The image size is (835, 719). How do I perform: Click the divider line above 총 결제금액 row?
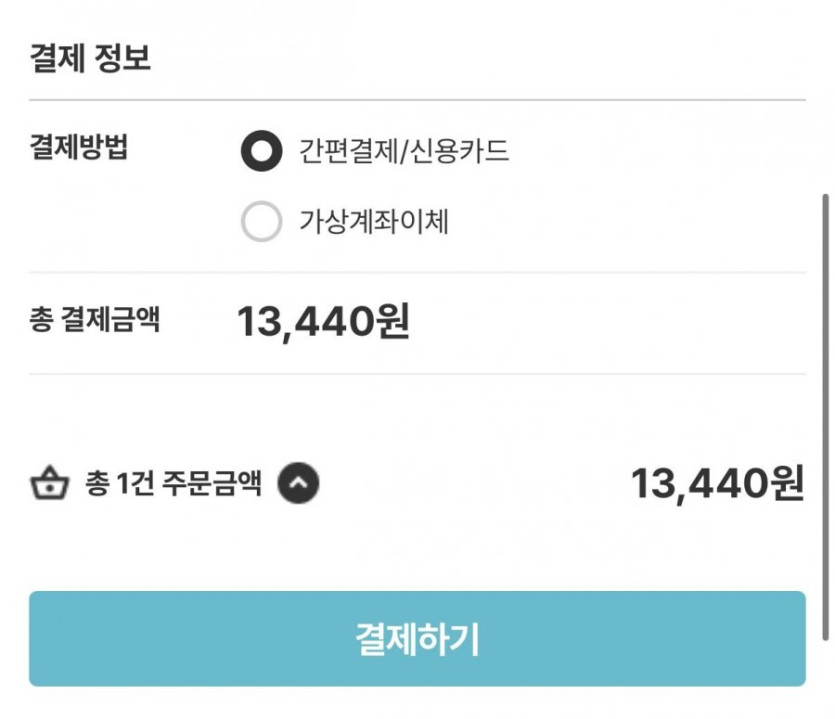click(x=417, y=272)
